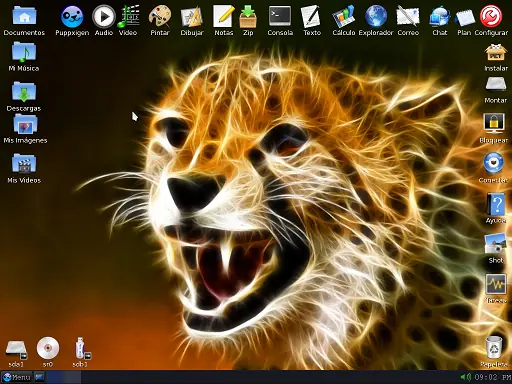Open the Dibujar drawing application
Viewport: 512px width, 384px height.
click(192, 17)
